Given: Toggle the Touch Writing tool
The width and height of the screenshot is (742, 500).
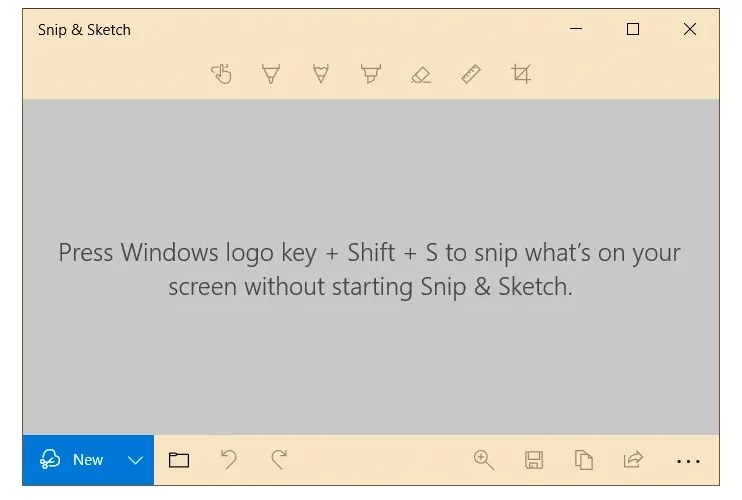Looking at the screenshot, I should [x=221, y=74].
